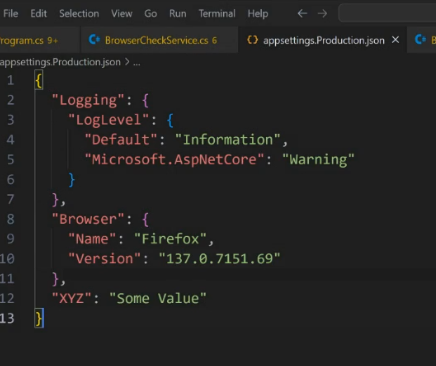Click the command center search box

click(x=387, y=14)
